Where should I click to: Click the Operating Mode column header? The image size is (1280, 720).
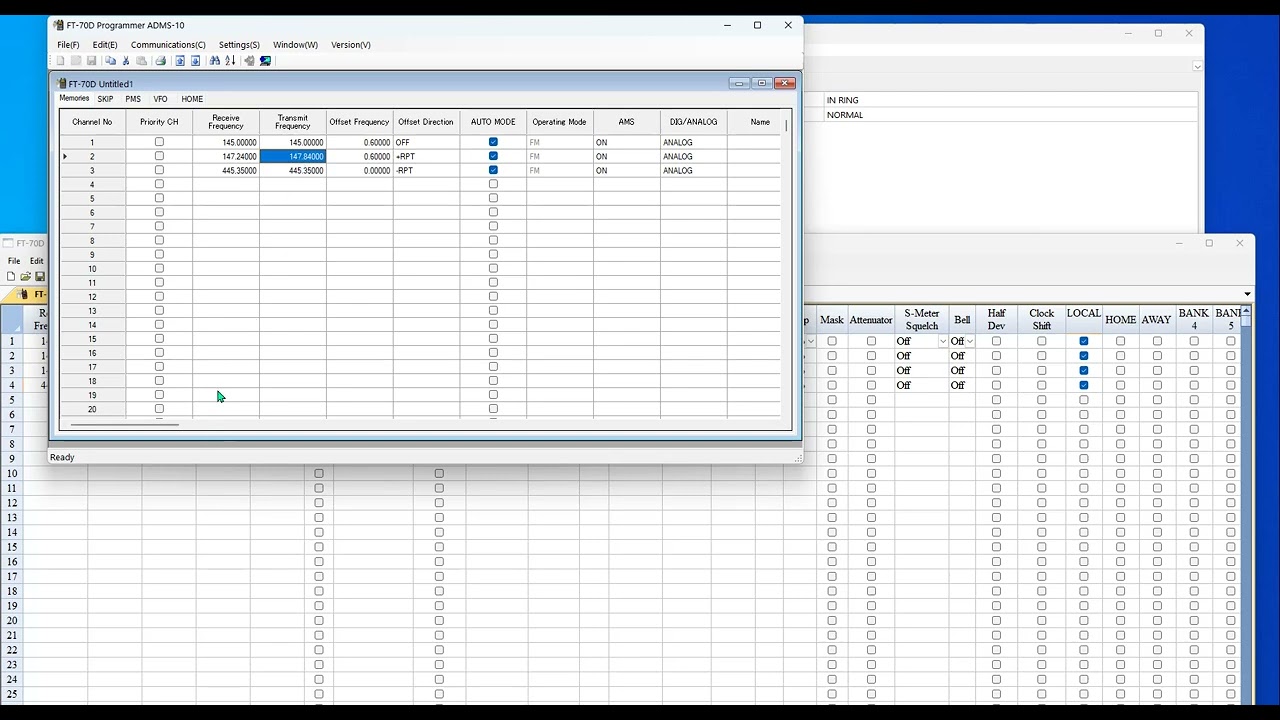[x=559, y=122]
